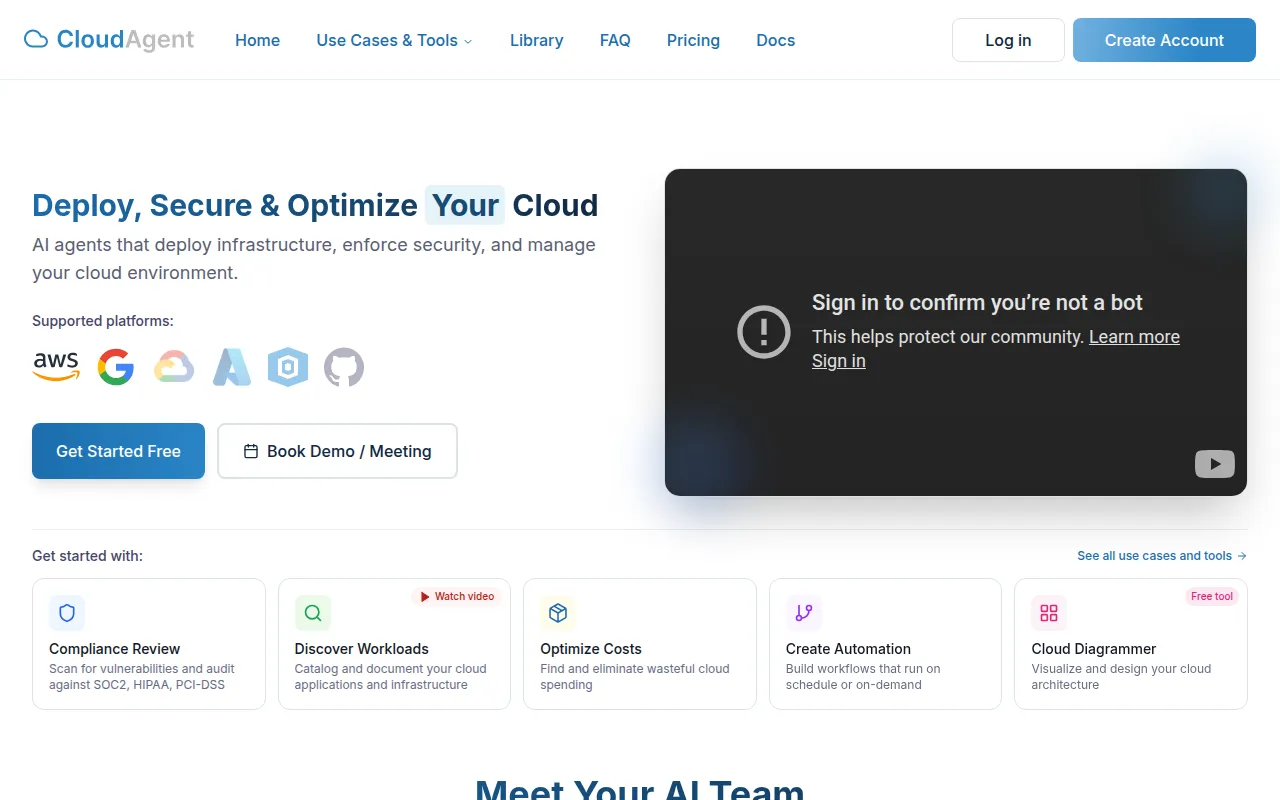
Task: Click the "Supported platforms:" label
Action: (x=103, y=321)
